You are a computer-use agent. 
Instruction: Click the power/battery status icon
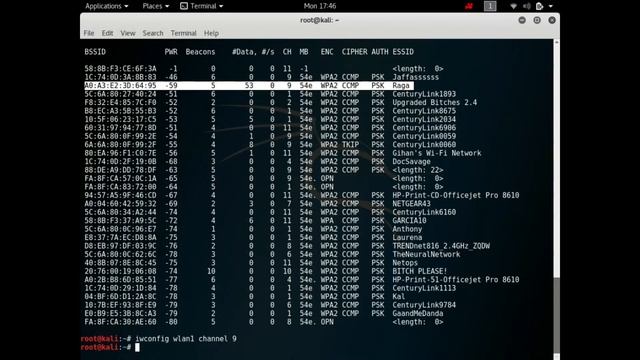coord(539,6)
